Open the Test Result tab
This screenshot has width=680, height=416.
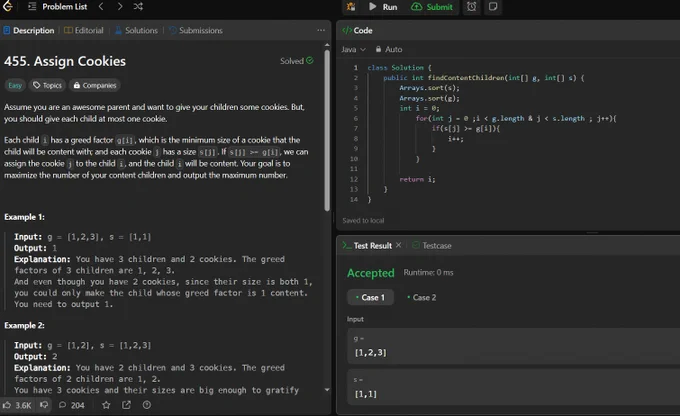click(368, 246)
